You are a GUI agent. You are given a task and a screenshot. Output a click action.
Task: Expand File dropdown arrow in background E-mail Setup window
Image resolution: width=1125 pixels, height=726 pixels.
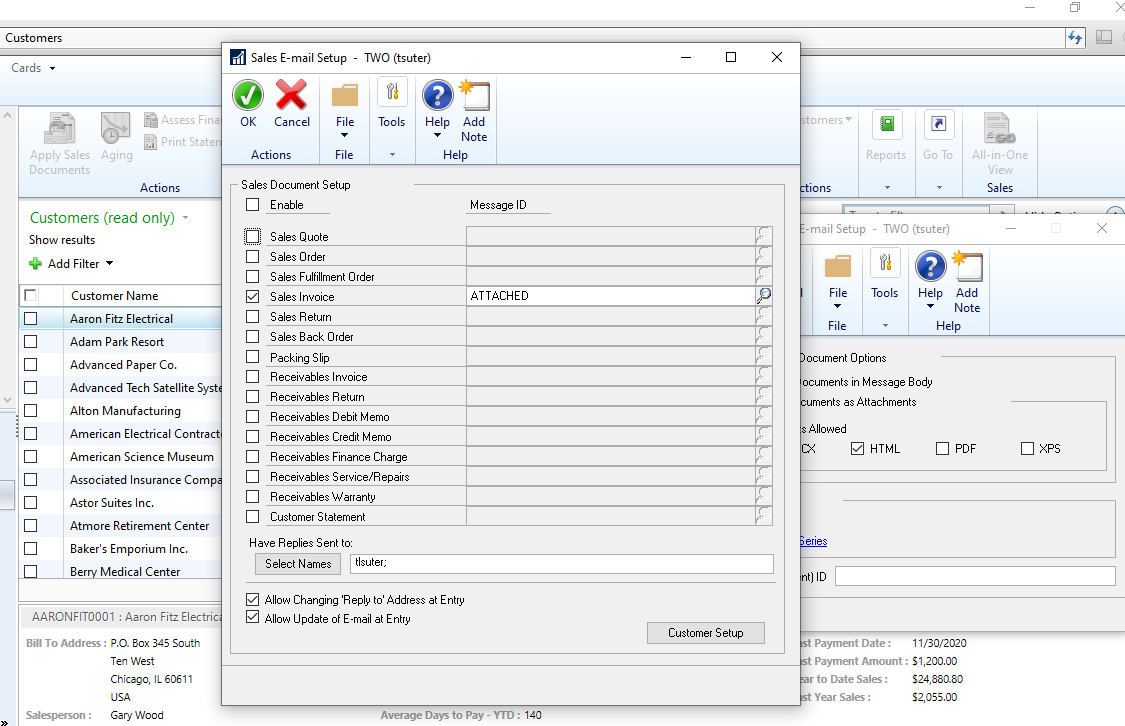click(837, 306)
